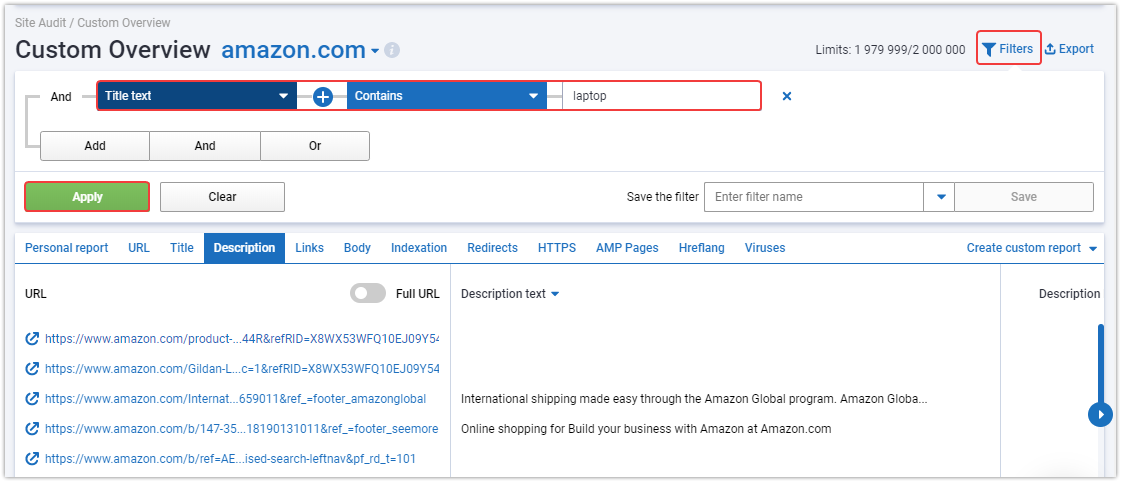This screenshot has height=482, width=1121.
Task: Open external icon for b/147-35 URL
Action: tap(31, 428)
